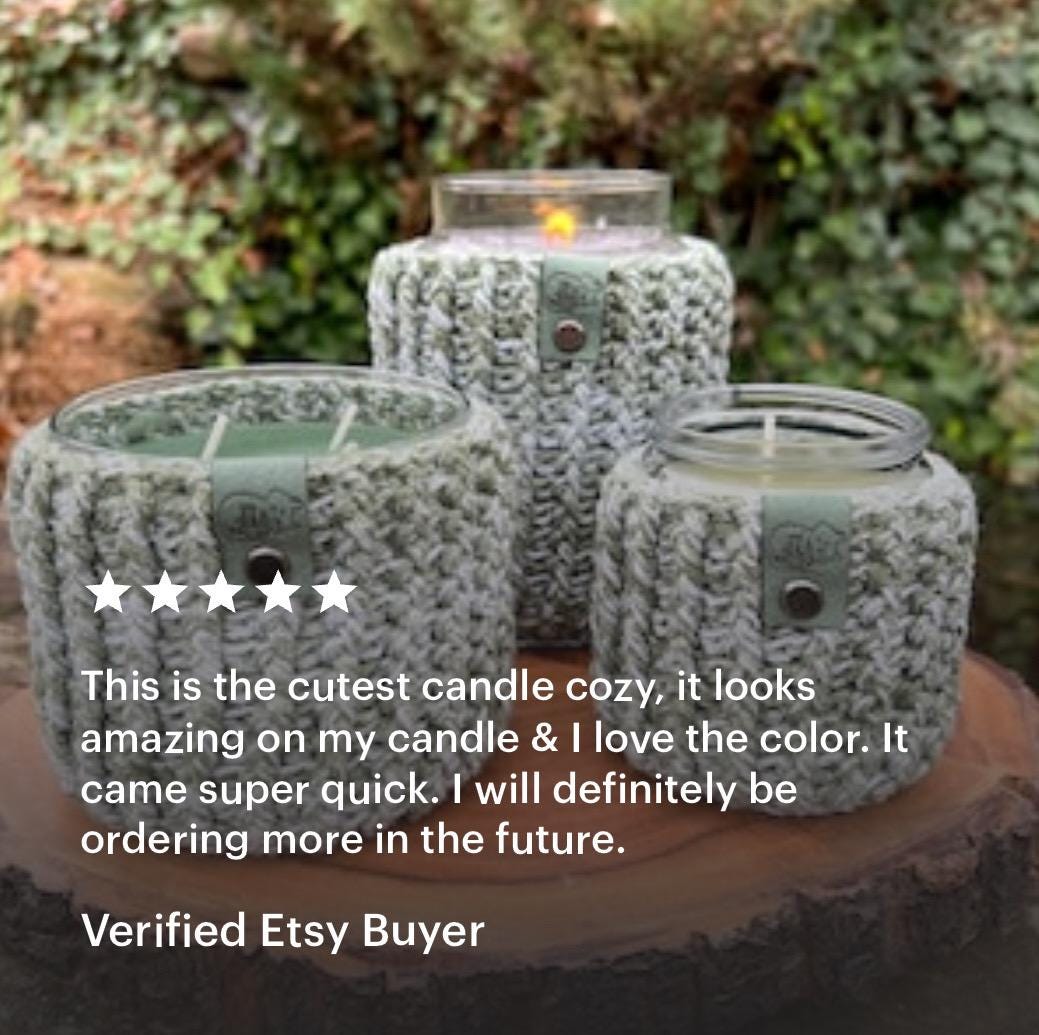
Task: Click the left wick in wide green candle
Action: (x=215, y=437)
